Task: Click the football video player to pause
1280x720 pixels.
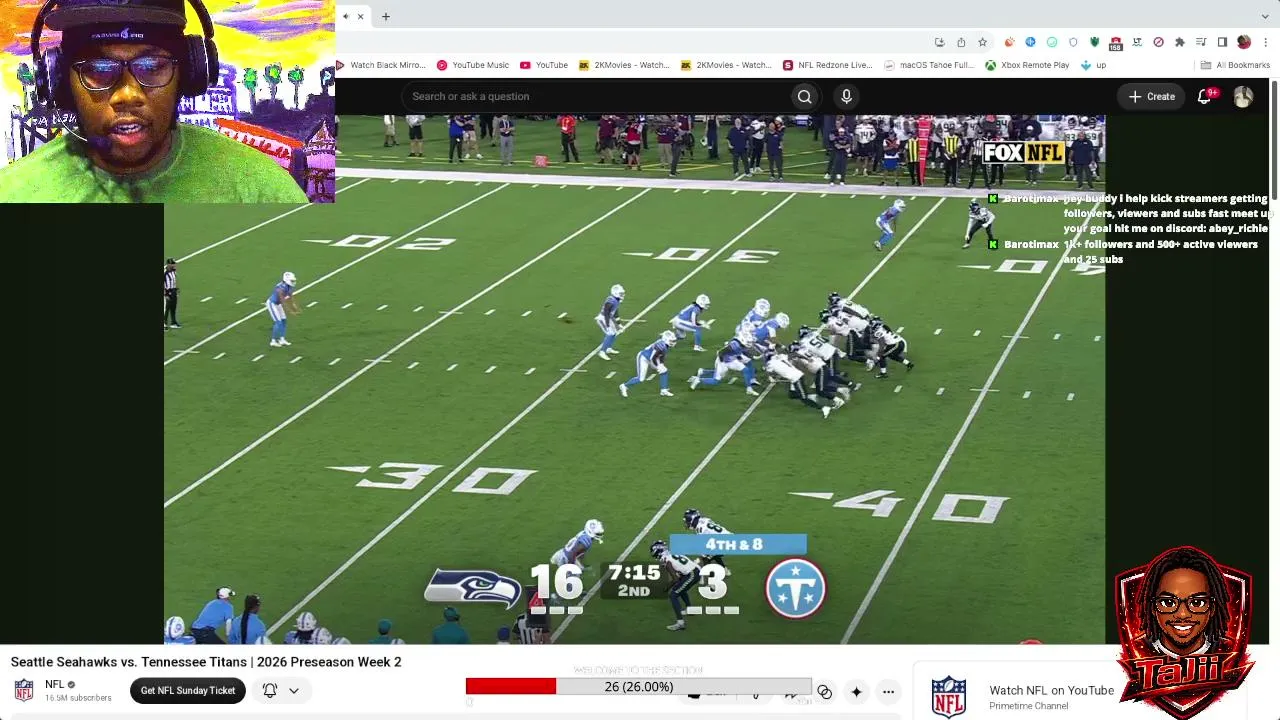Action: coord(635,380)
